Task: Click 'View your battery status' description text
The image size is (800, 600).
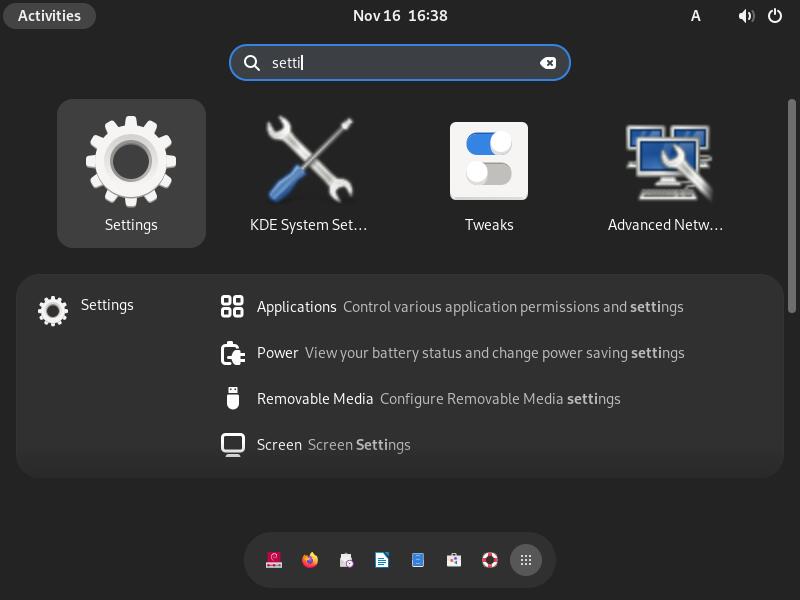Action: point(494,353)
